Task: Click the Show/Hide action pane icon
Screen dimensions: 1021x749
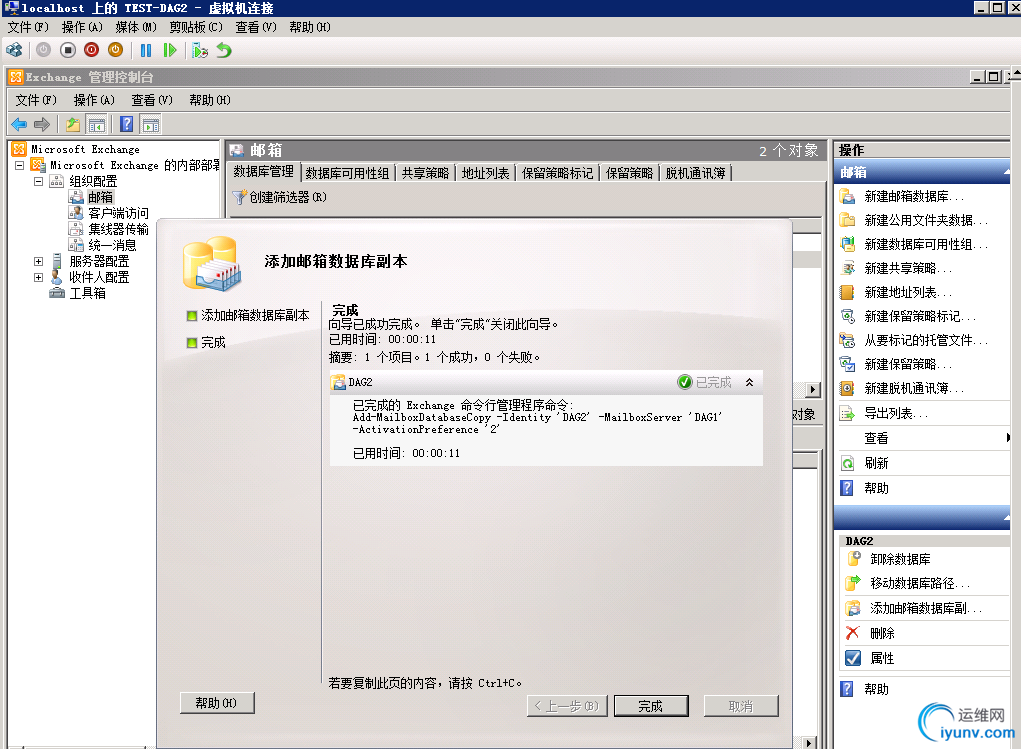Action: click(150, 124)
